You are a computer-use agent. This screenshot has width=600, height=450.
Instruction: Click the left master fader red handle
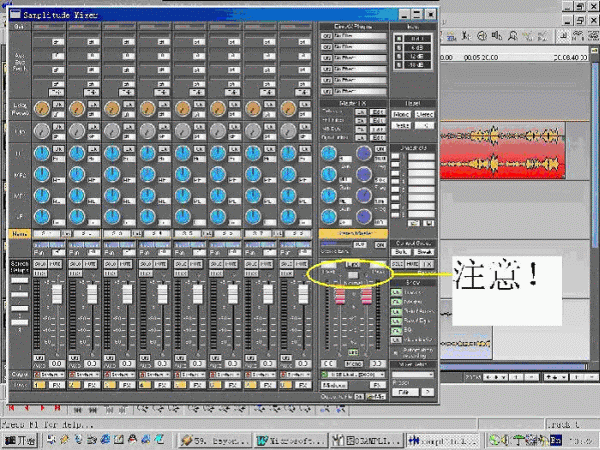click(340, 297)
